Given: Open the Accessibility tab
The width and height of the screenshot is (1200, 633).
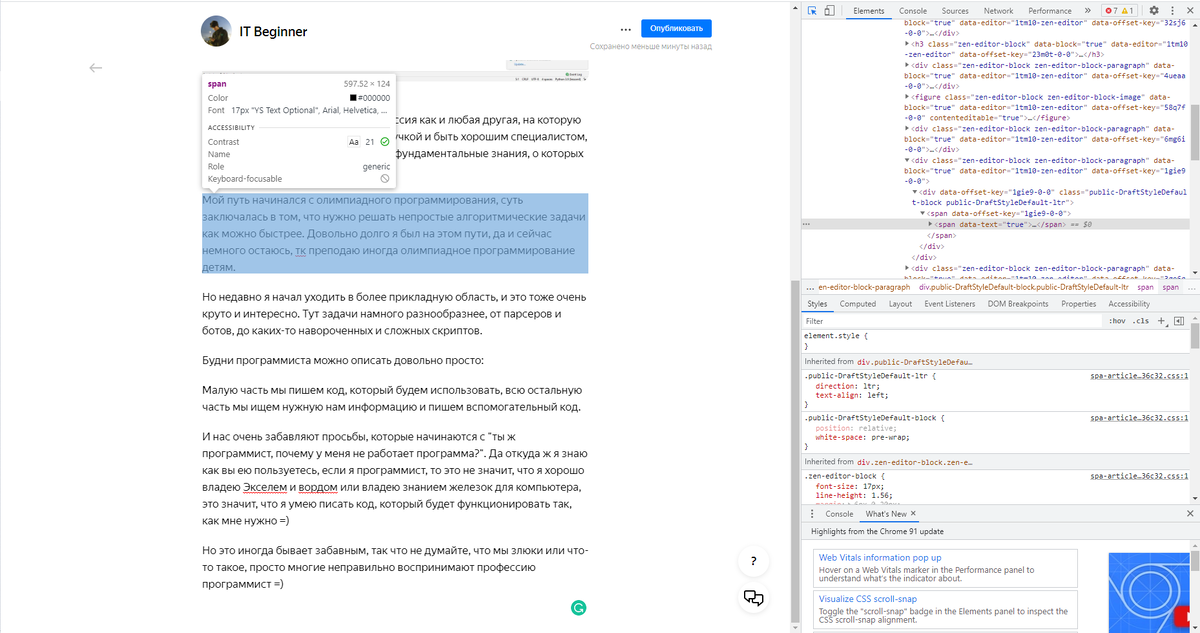Looking at the screenshot, I should pyautogui.click(x=1129, y=304).
